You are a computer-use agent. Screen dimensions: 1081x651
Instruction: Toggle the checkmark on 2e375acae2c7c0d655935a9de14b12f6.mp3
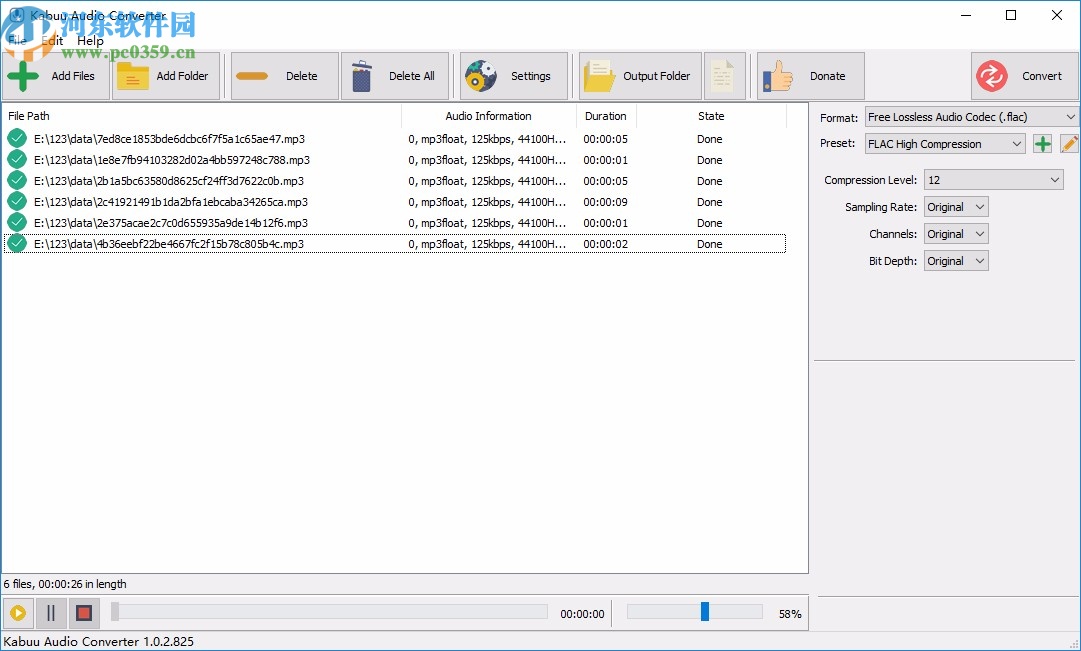point(16,222)
